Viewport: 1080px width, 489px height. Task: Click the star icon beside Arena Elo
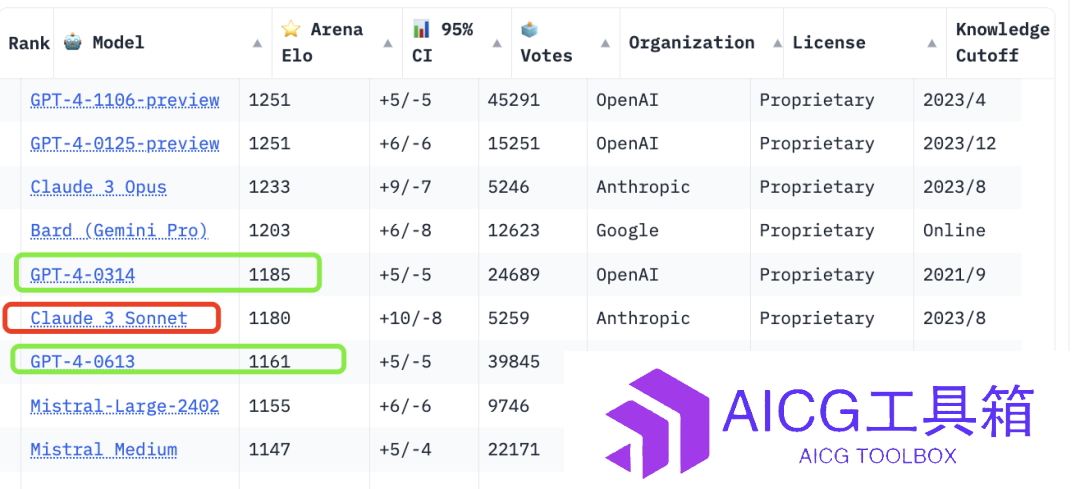click(291, 29)
